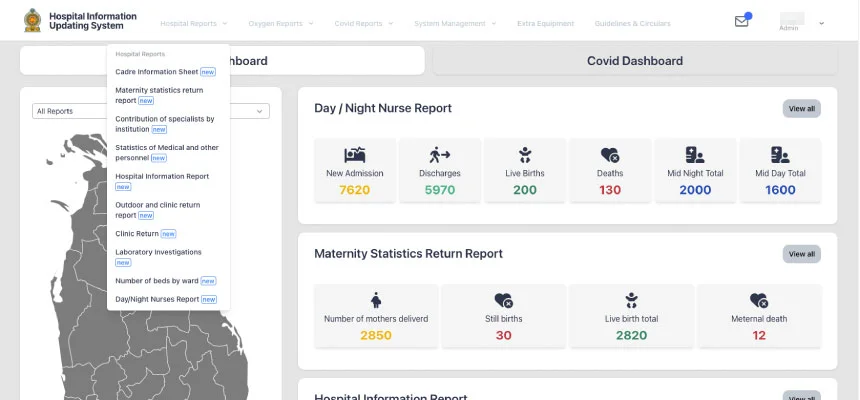Expand the Covid Reports dropdown menu
Image resolution: width=860 pixels, height=400 pixels.
point(363,23)
